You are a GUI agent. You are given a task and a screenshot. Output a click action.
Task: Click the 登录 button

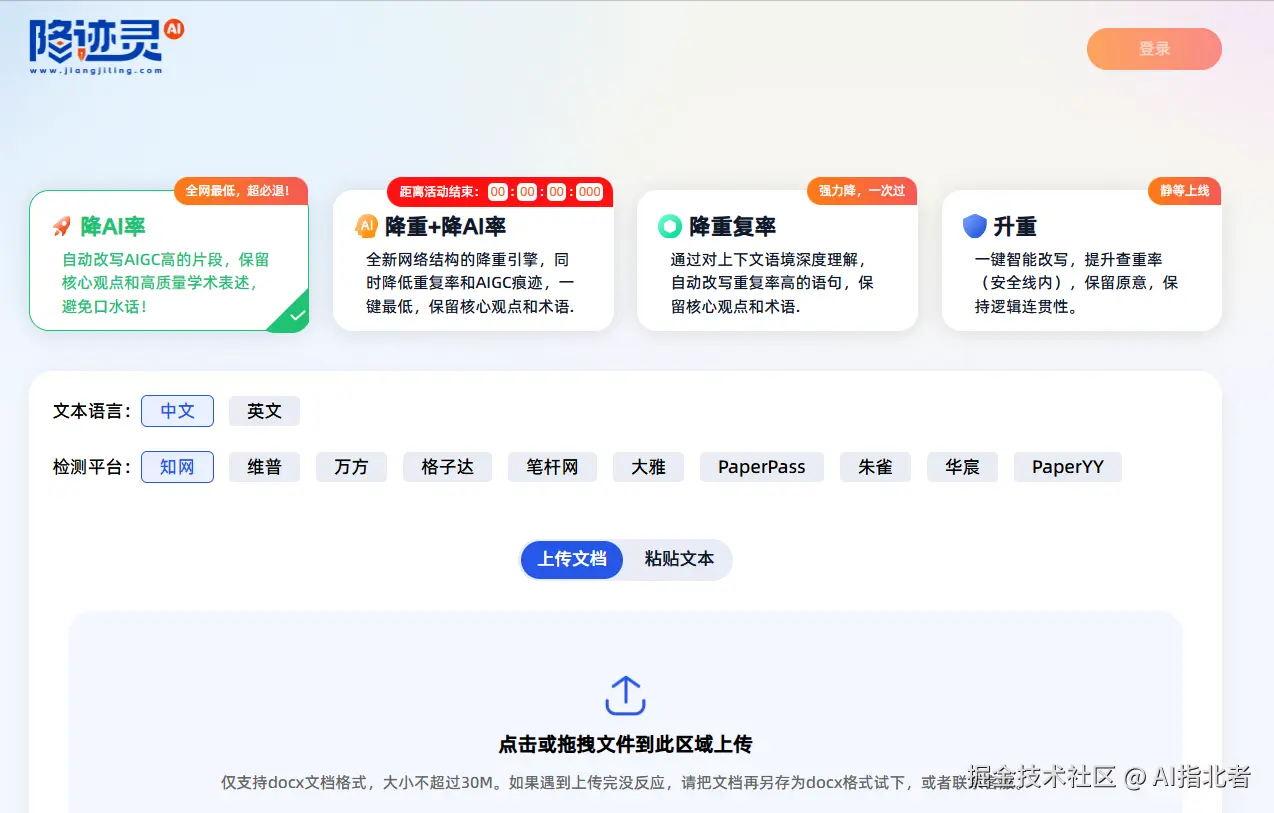point(1154,48)
